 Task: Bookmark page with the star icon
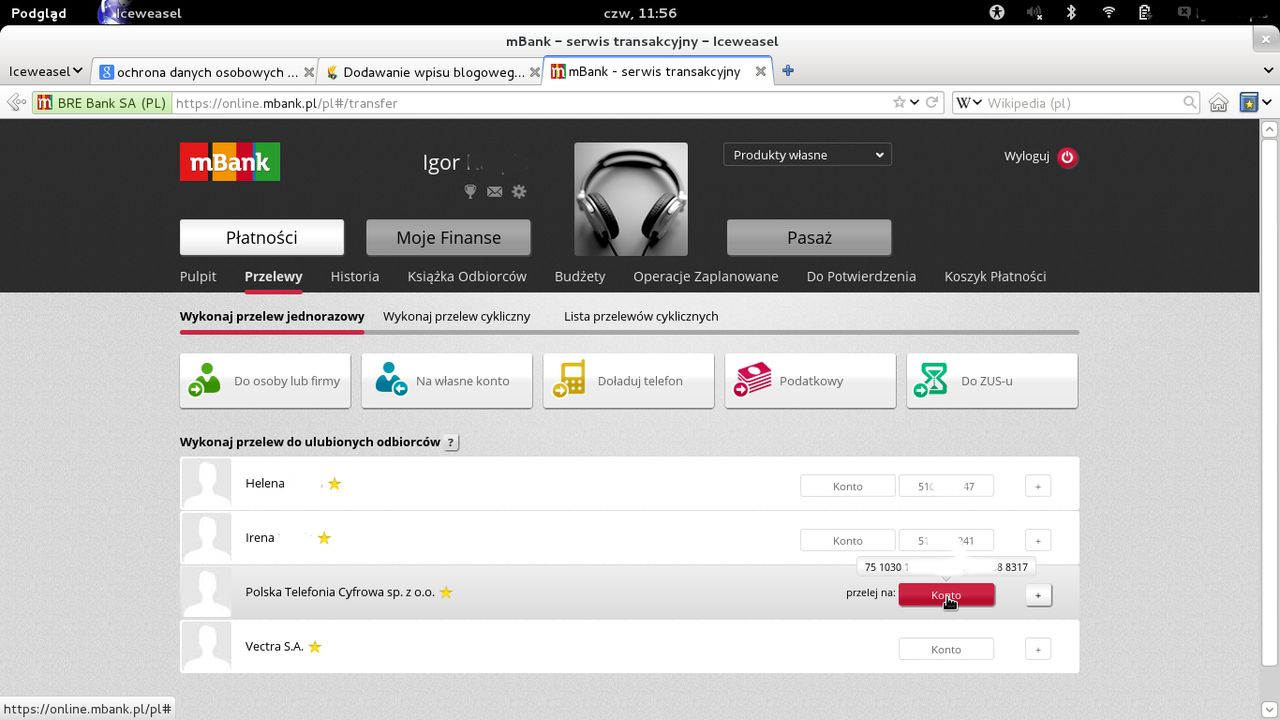(x=899, y=102)
